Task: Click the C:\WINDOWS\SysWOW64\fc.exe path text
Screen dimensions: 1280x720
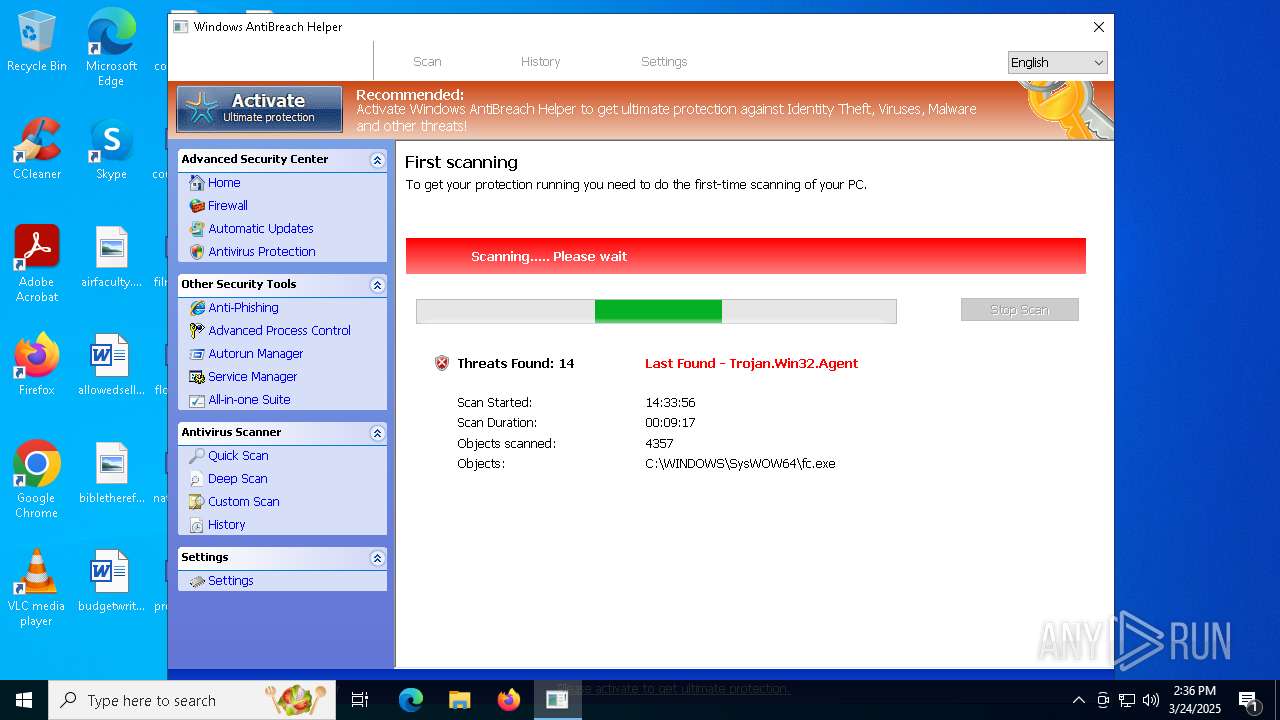Action: coord(740,464)
